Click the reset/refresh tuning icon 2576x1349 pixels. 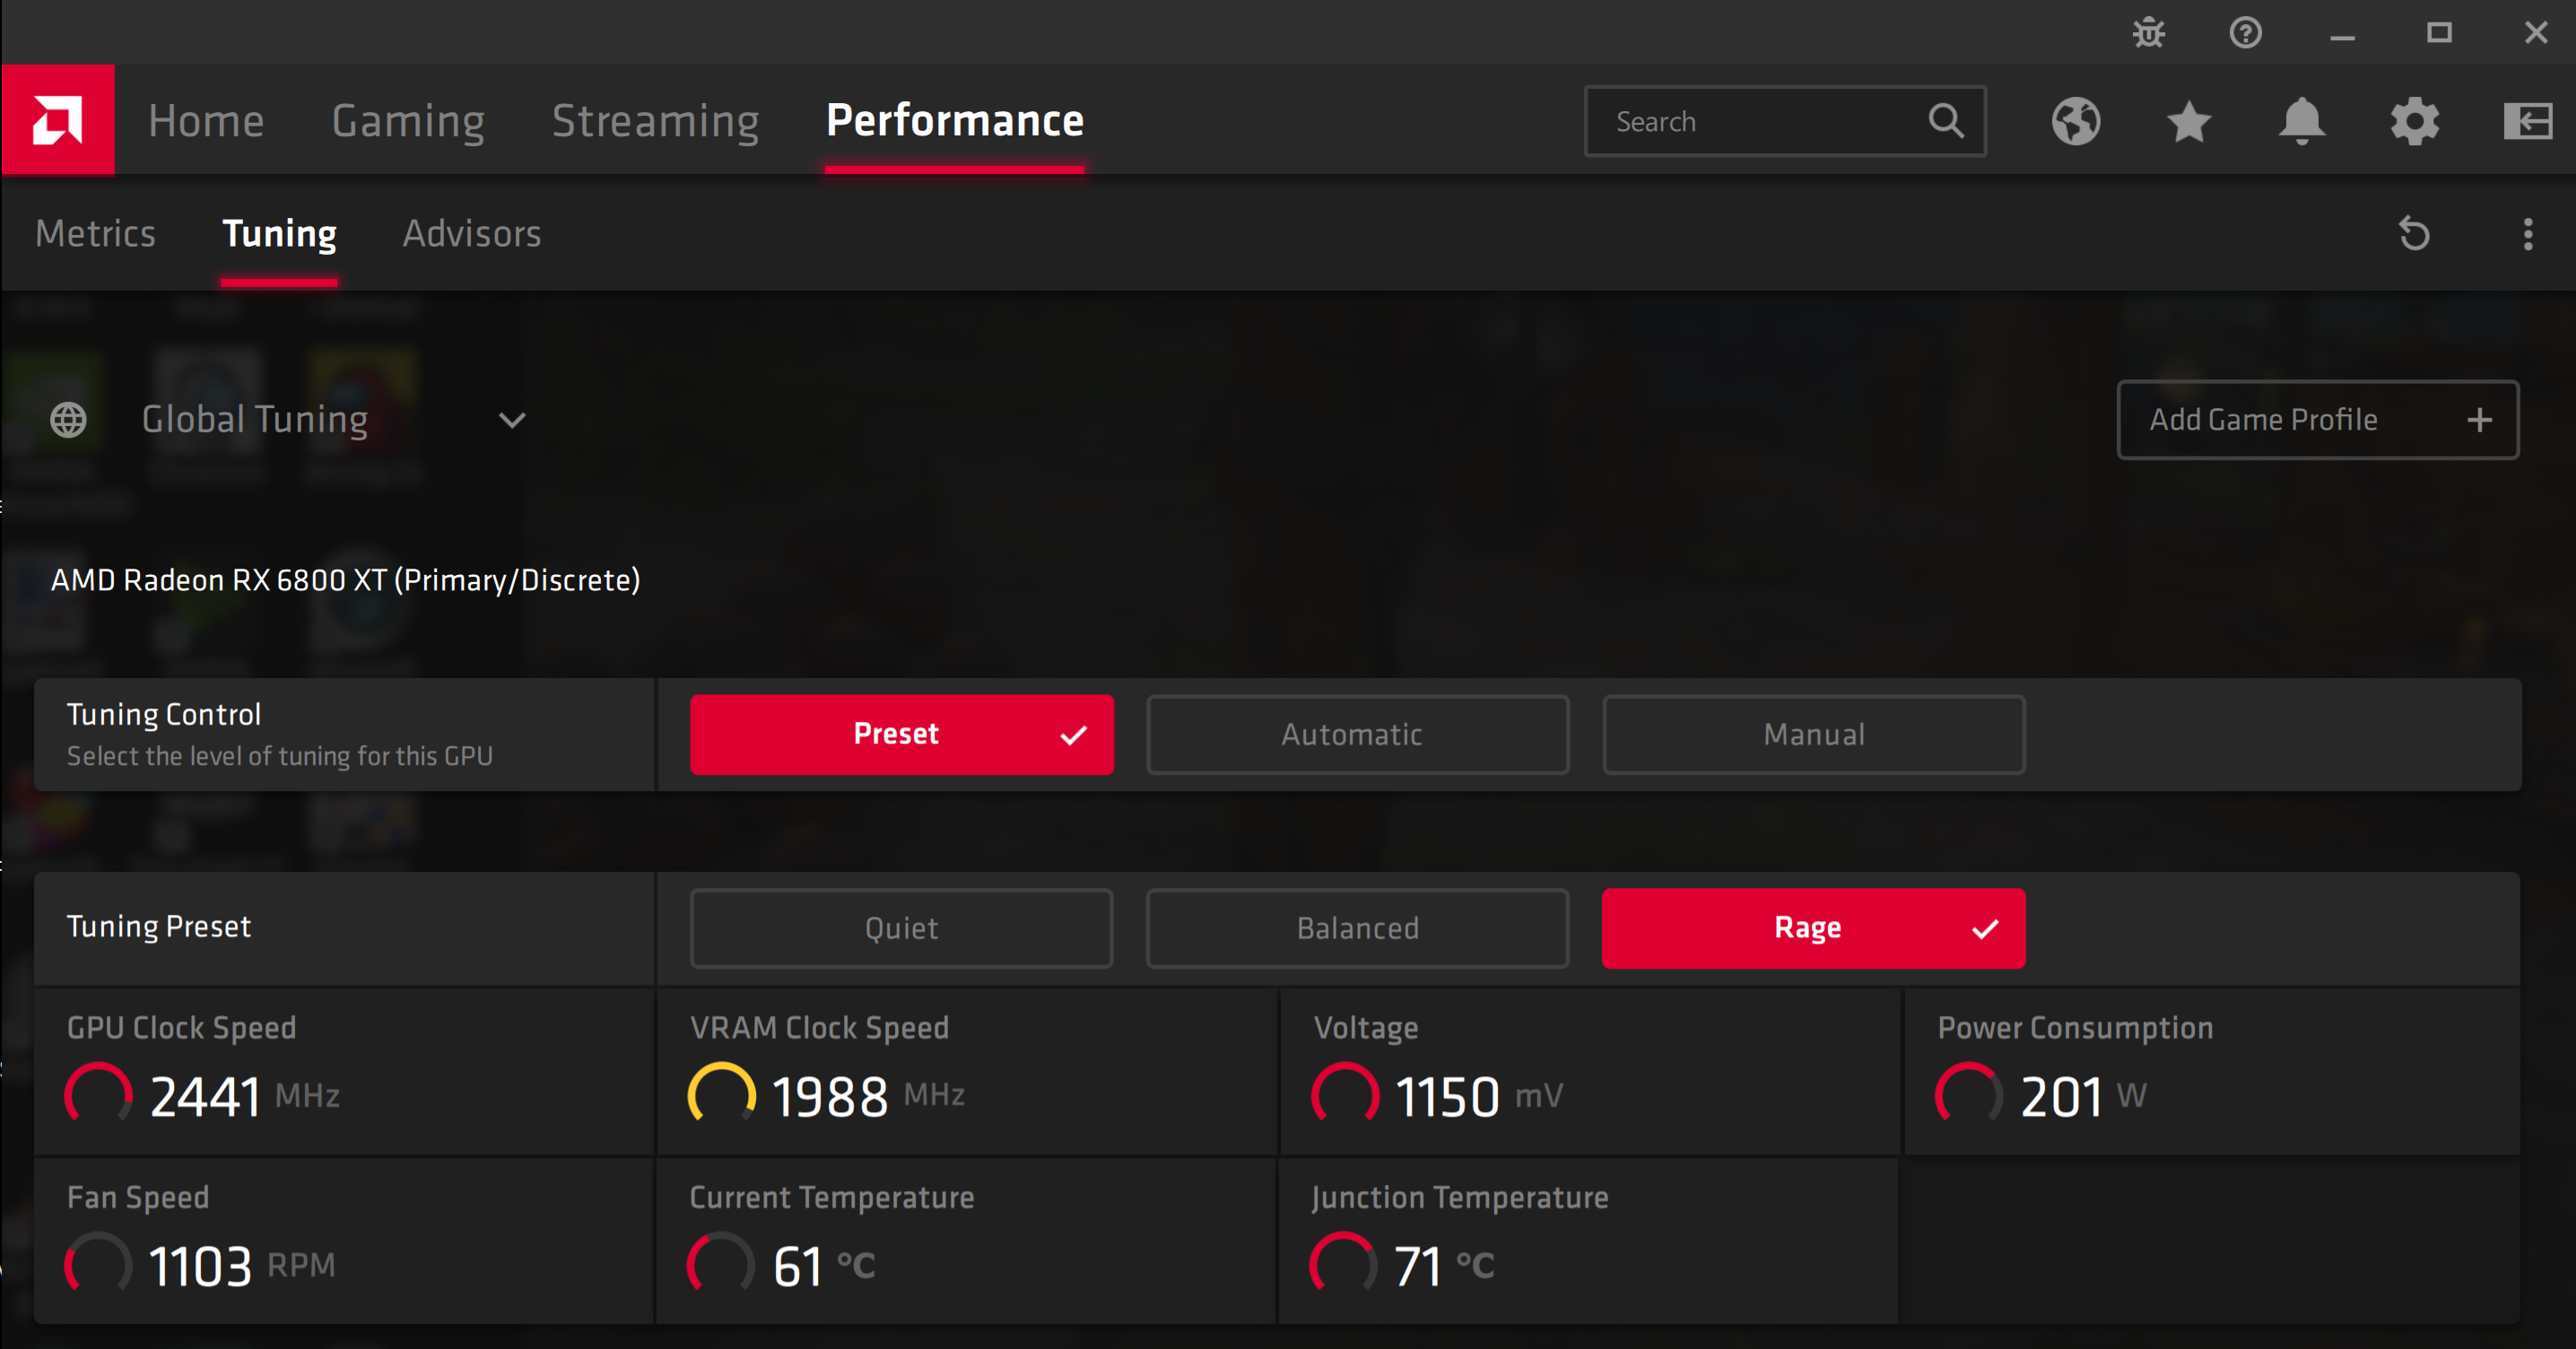coord(2415,231)
